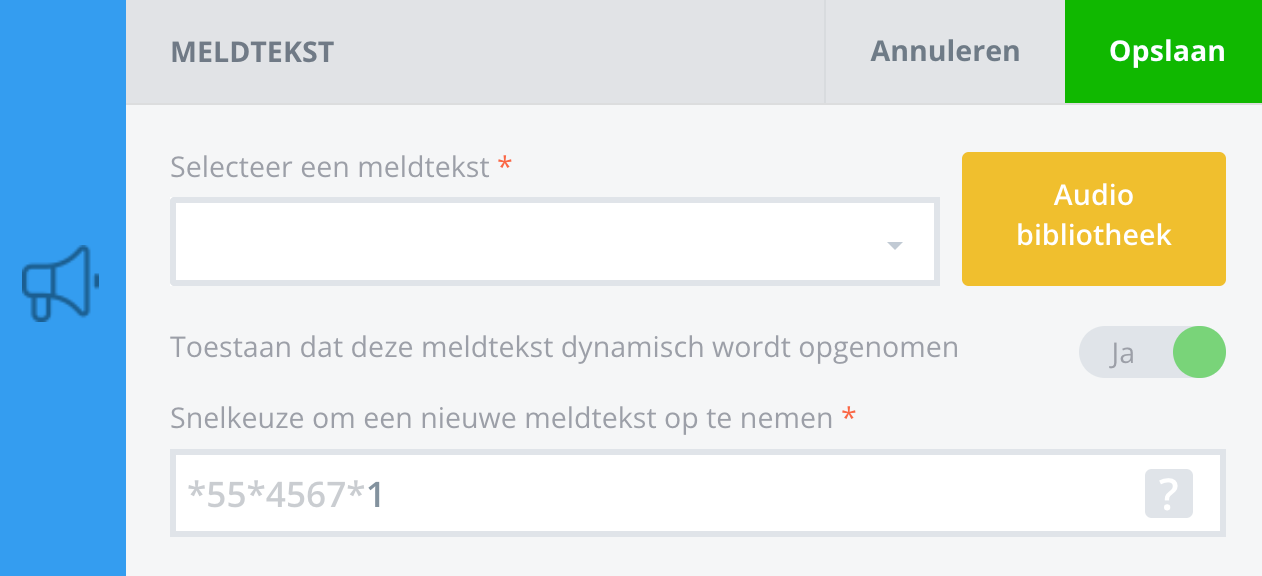Click empty area of the blue sidebar
Screen dimensions: 1262x576
[62, 450]
